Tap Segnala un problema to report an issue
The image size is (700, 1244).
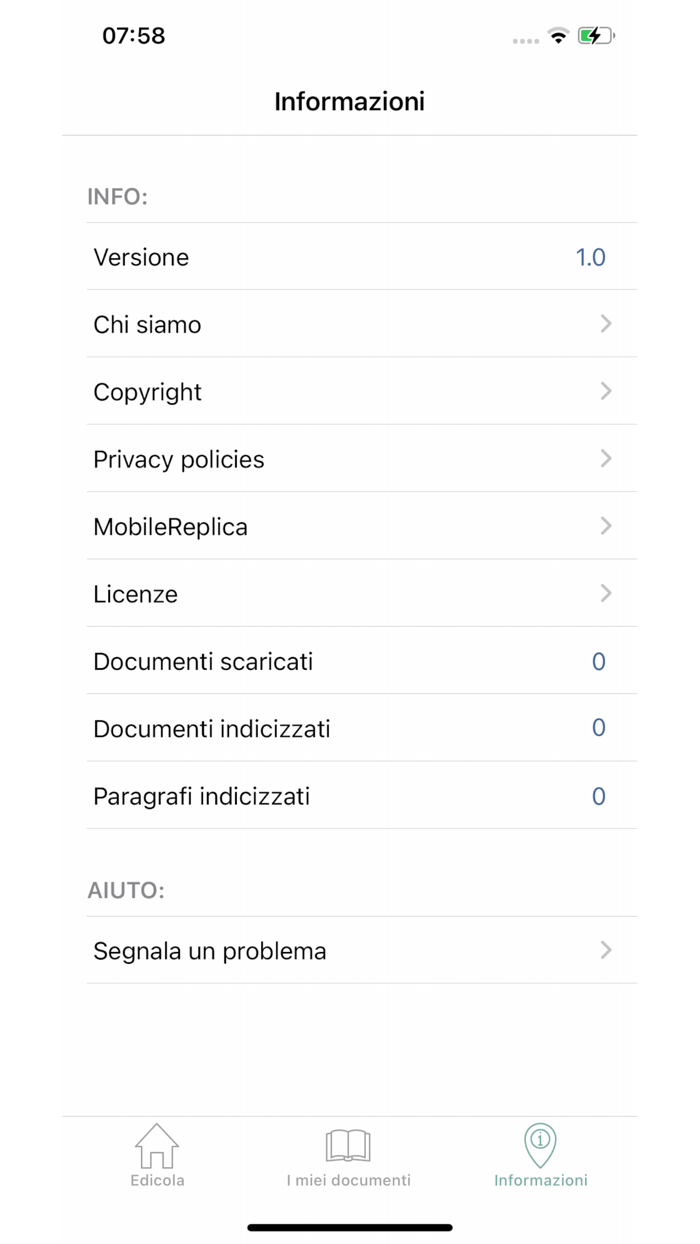(x=350, y=951)
